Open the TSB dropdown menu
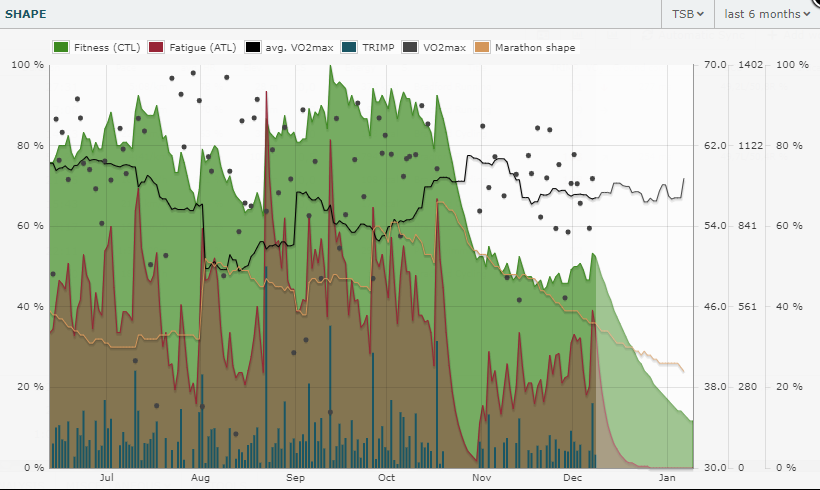 pos(686,14)
